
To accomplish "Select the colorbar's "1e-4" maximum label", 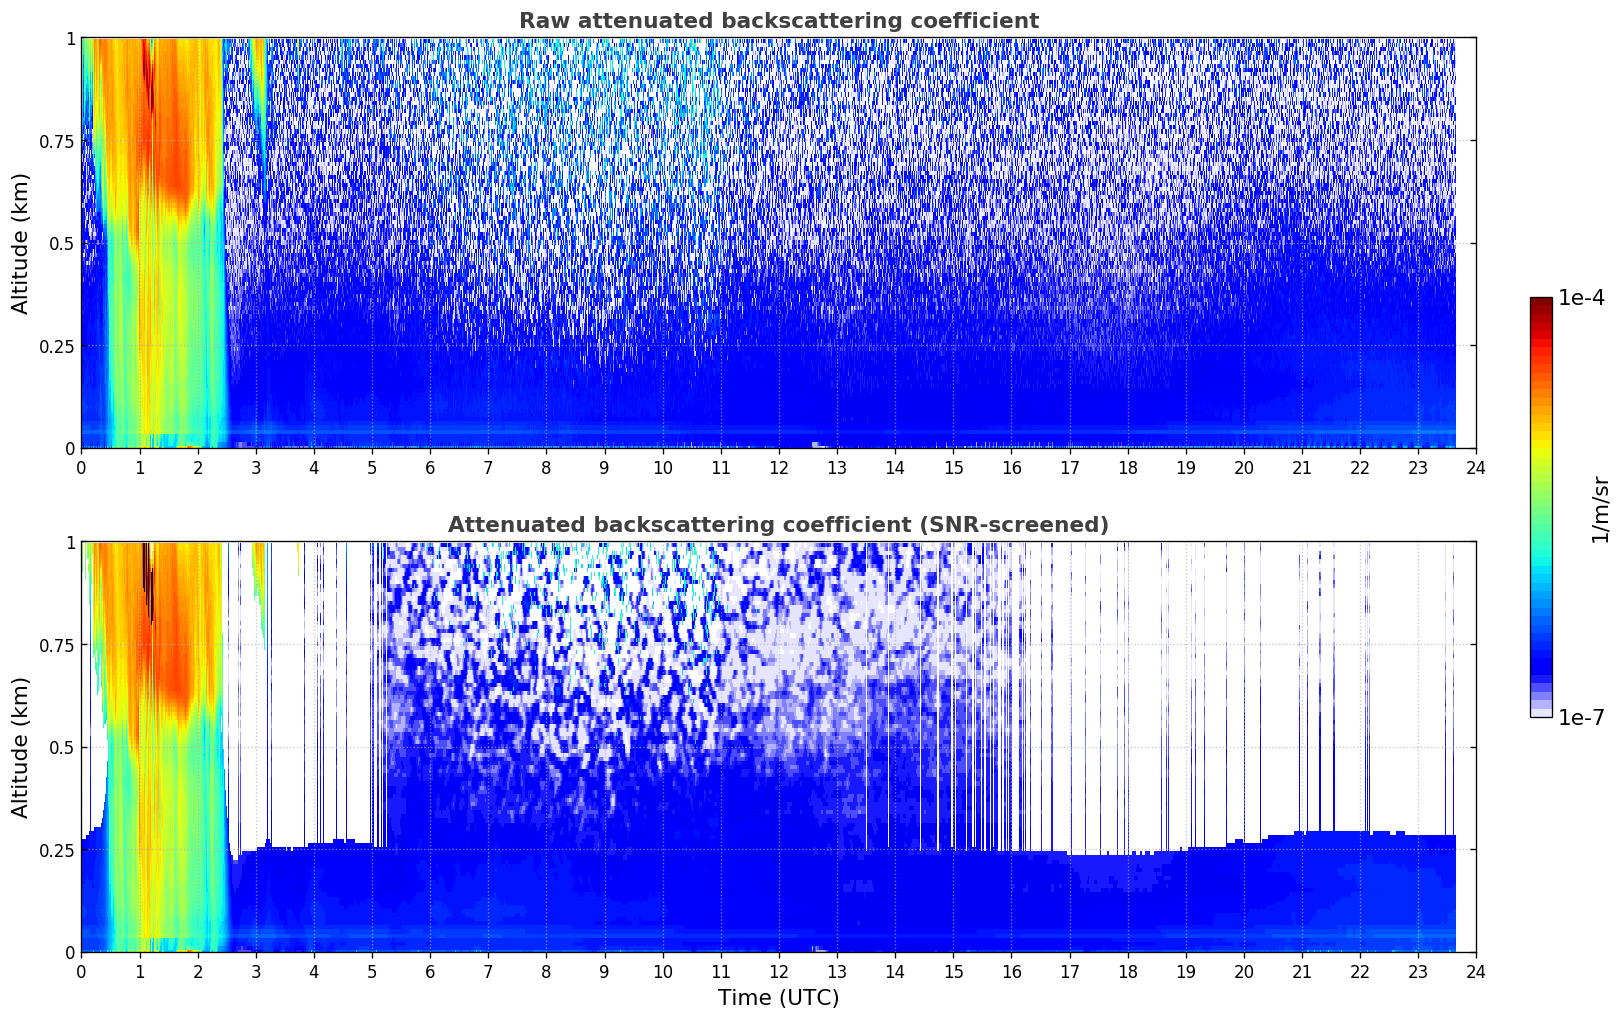I will click(x=1581, y=298).
